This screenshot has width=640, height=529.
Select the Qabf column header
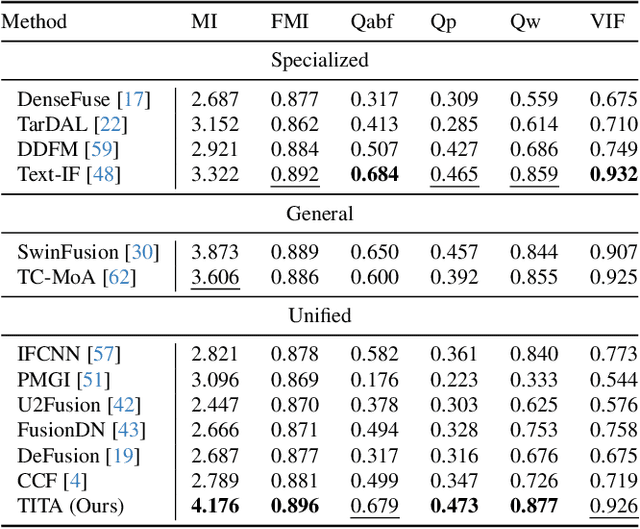click(374, 21)
